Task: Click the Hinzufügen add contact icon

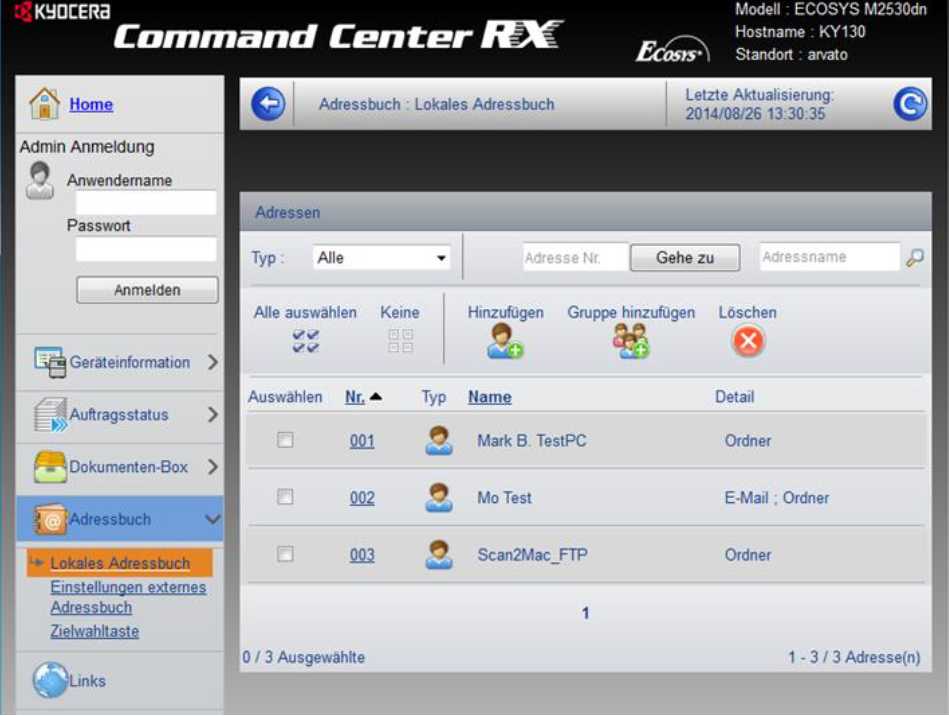Action: point(505,342)
